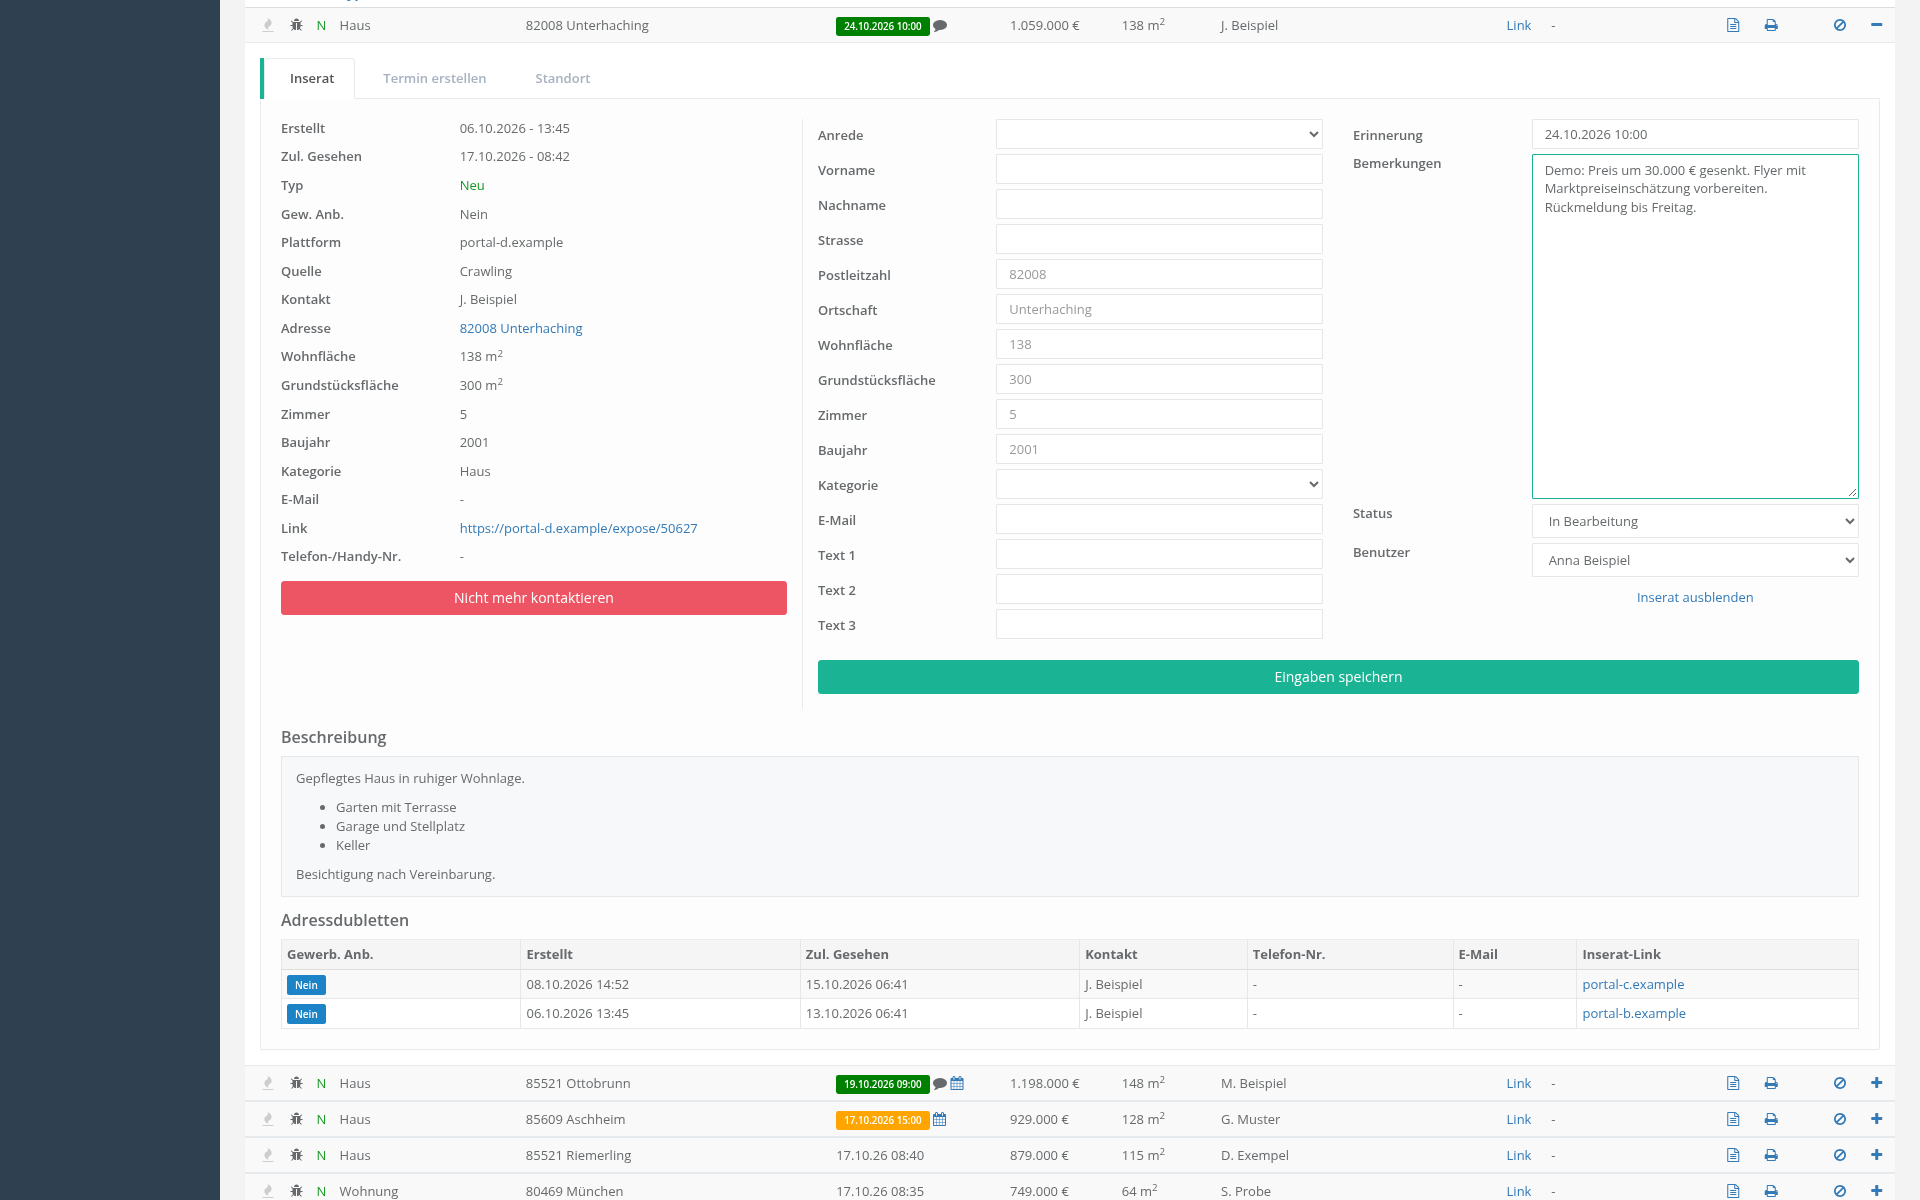The height and width of the screenshot is (1200, 1920).
Task: Open the calendar icon in Aschheim row
Action: pyautogui.click(x=940, y=1120)
